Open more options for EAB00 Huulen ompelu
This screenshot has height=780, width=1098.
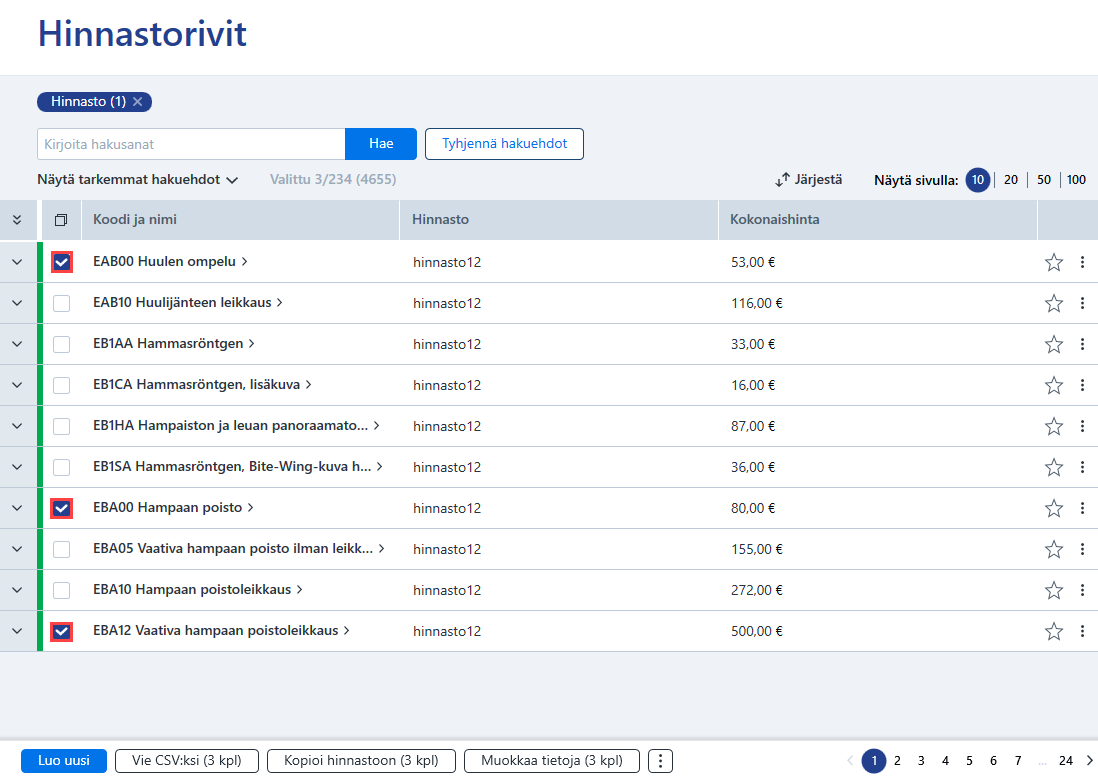point(1083,262)
